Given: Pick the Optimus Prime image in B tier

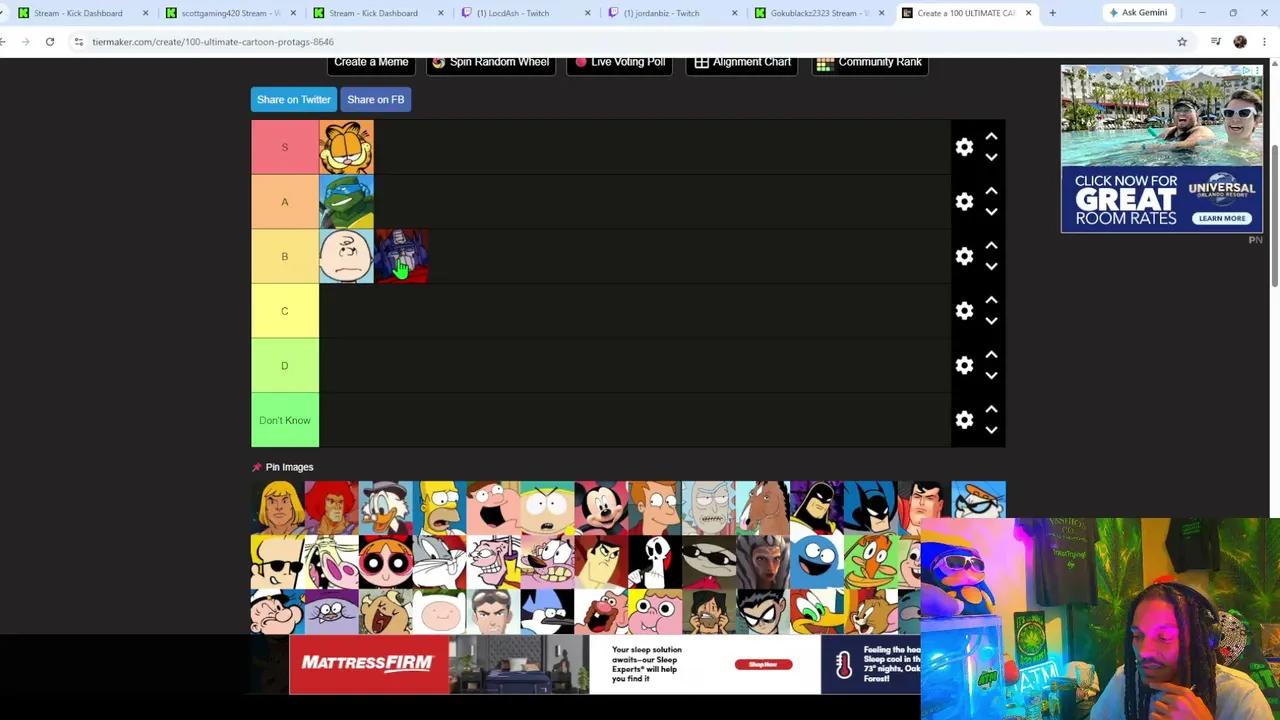Looking at the screenshot, I should [x=401, y=256].
